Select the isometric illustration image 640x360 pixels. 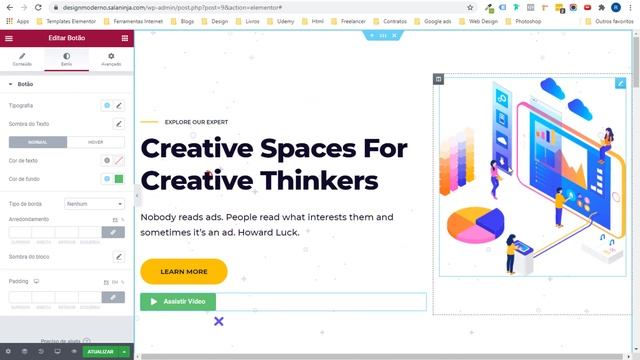coord(533,177)
